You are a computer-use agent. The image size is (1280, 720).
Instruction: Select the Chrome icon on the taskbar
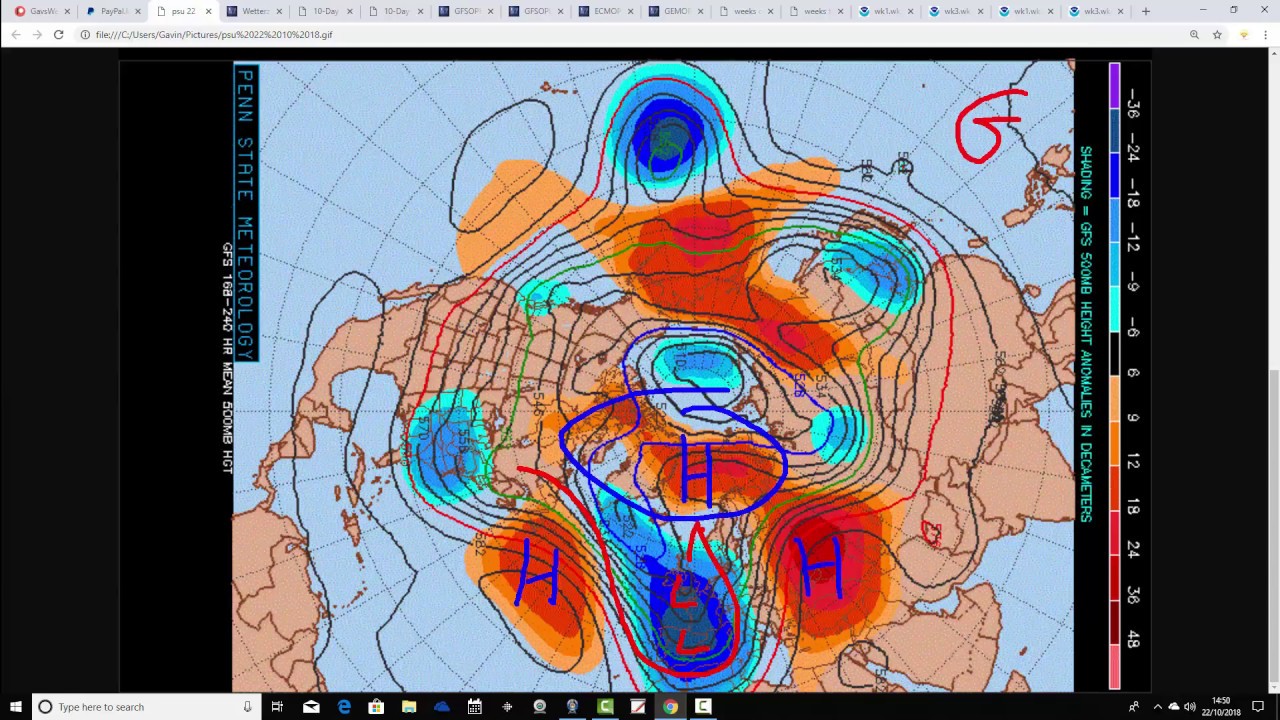tap(670, 707)
